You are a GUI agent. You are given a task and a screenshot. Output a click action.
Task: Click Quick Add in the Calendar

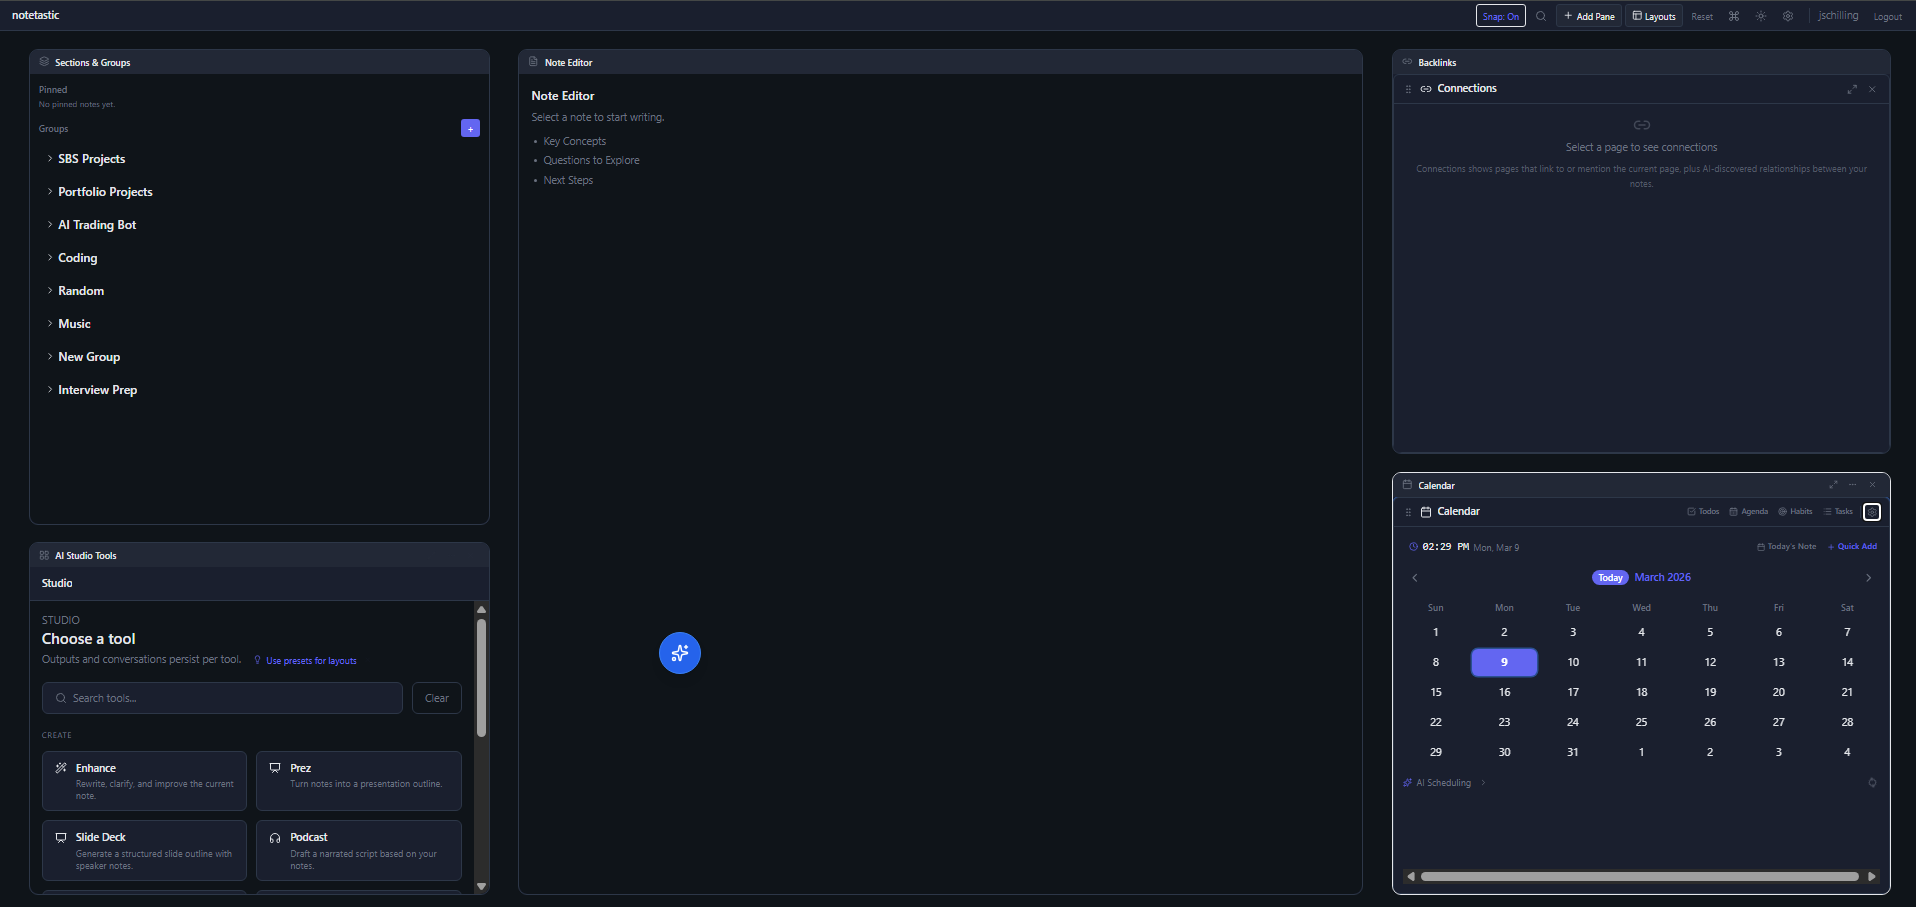click(1853, 547)
